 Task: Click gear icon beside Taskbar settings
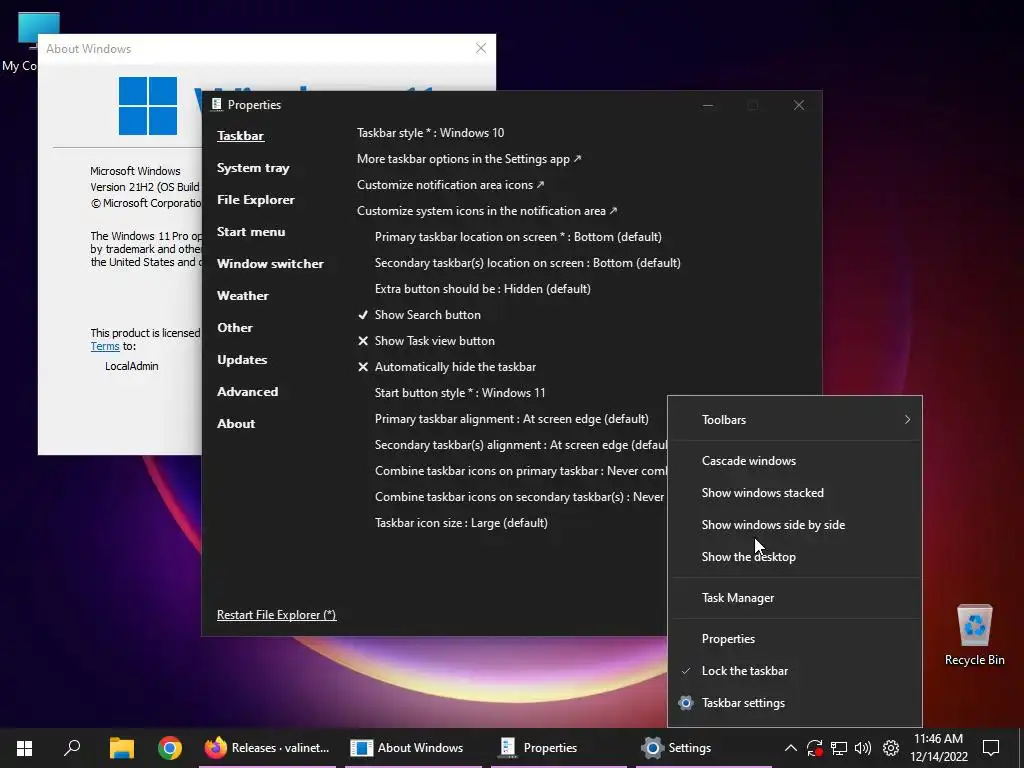pyautogui.click(x=685, y=703)
